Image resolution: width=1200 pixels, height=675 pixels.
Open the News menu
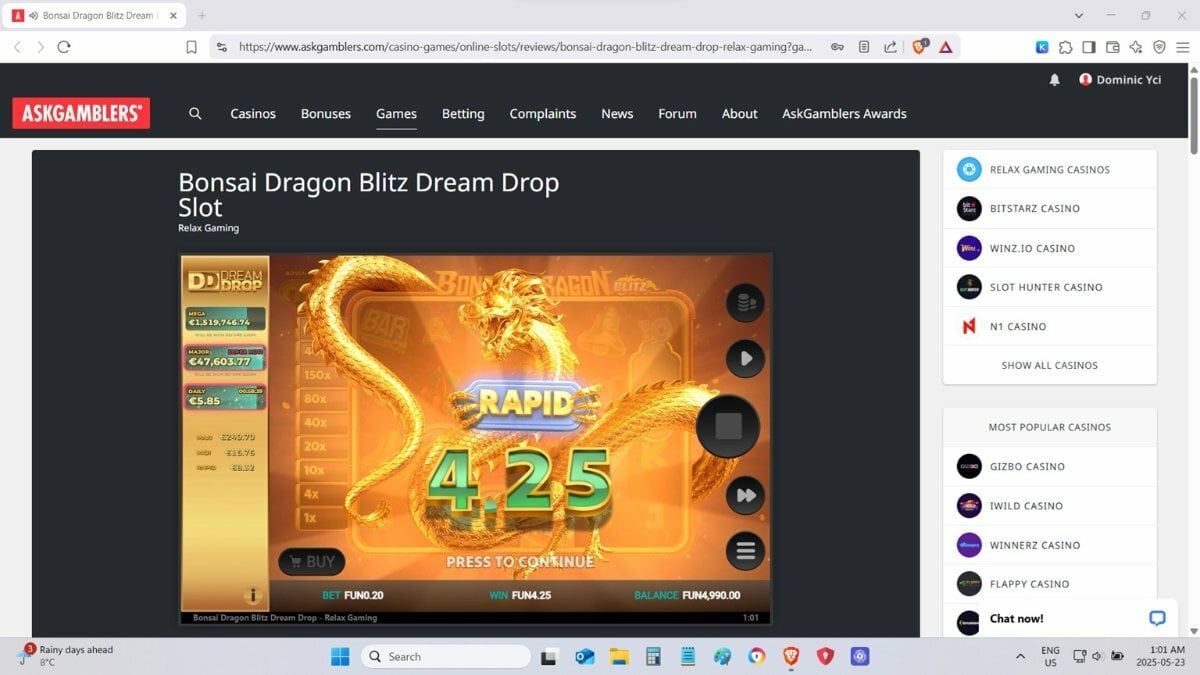click(617, 113)
